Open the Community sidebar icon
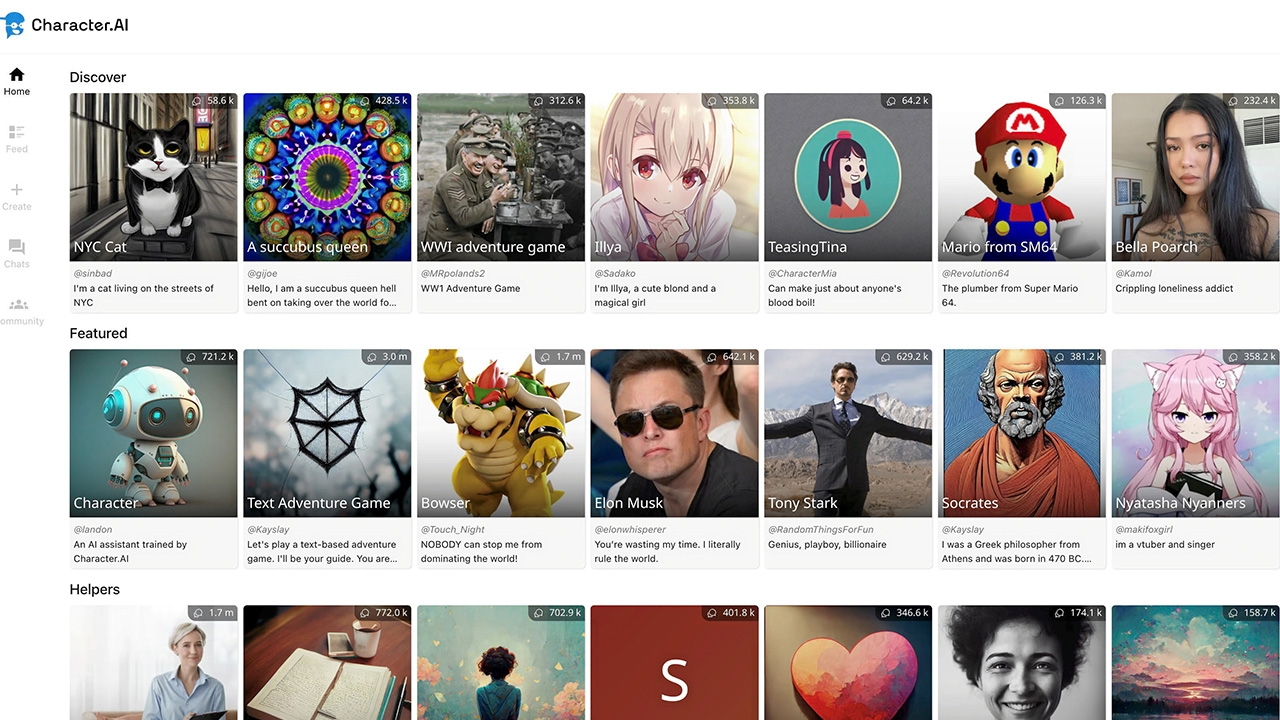The height and width of the screenshot is (720, 1280). (x=18, y=305)
